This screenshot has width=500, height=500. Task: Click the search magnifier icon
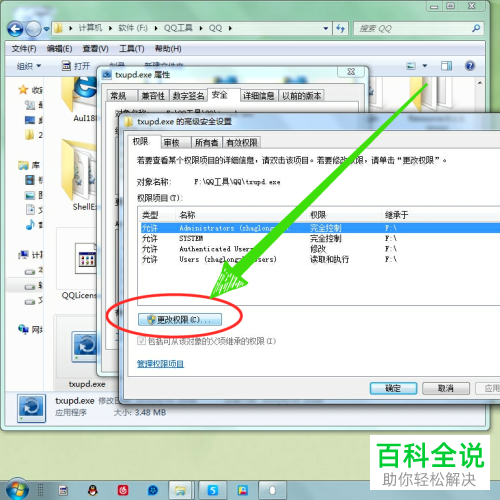point(476,28)
